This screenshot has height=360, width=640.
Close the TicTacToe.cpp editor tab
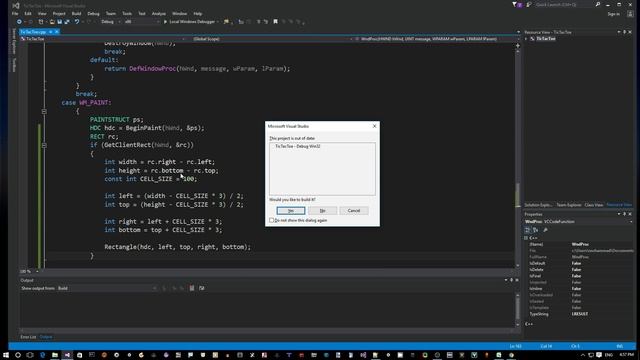[x=57, y=32]
